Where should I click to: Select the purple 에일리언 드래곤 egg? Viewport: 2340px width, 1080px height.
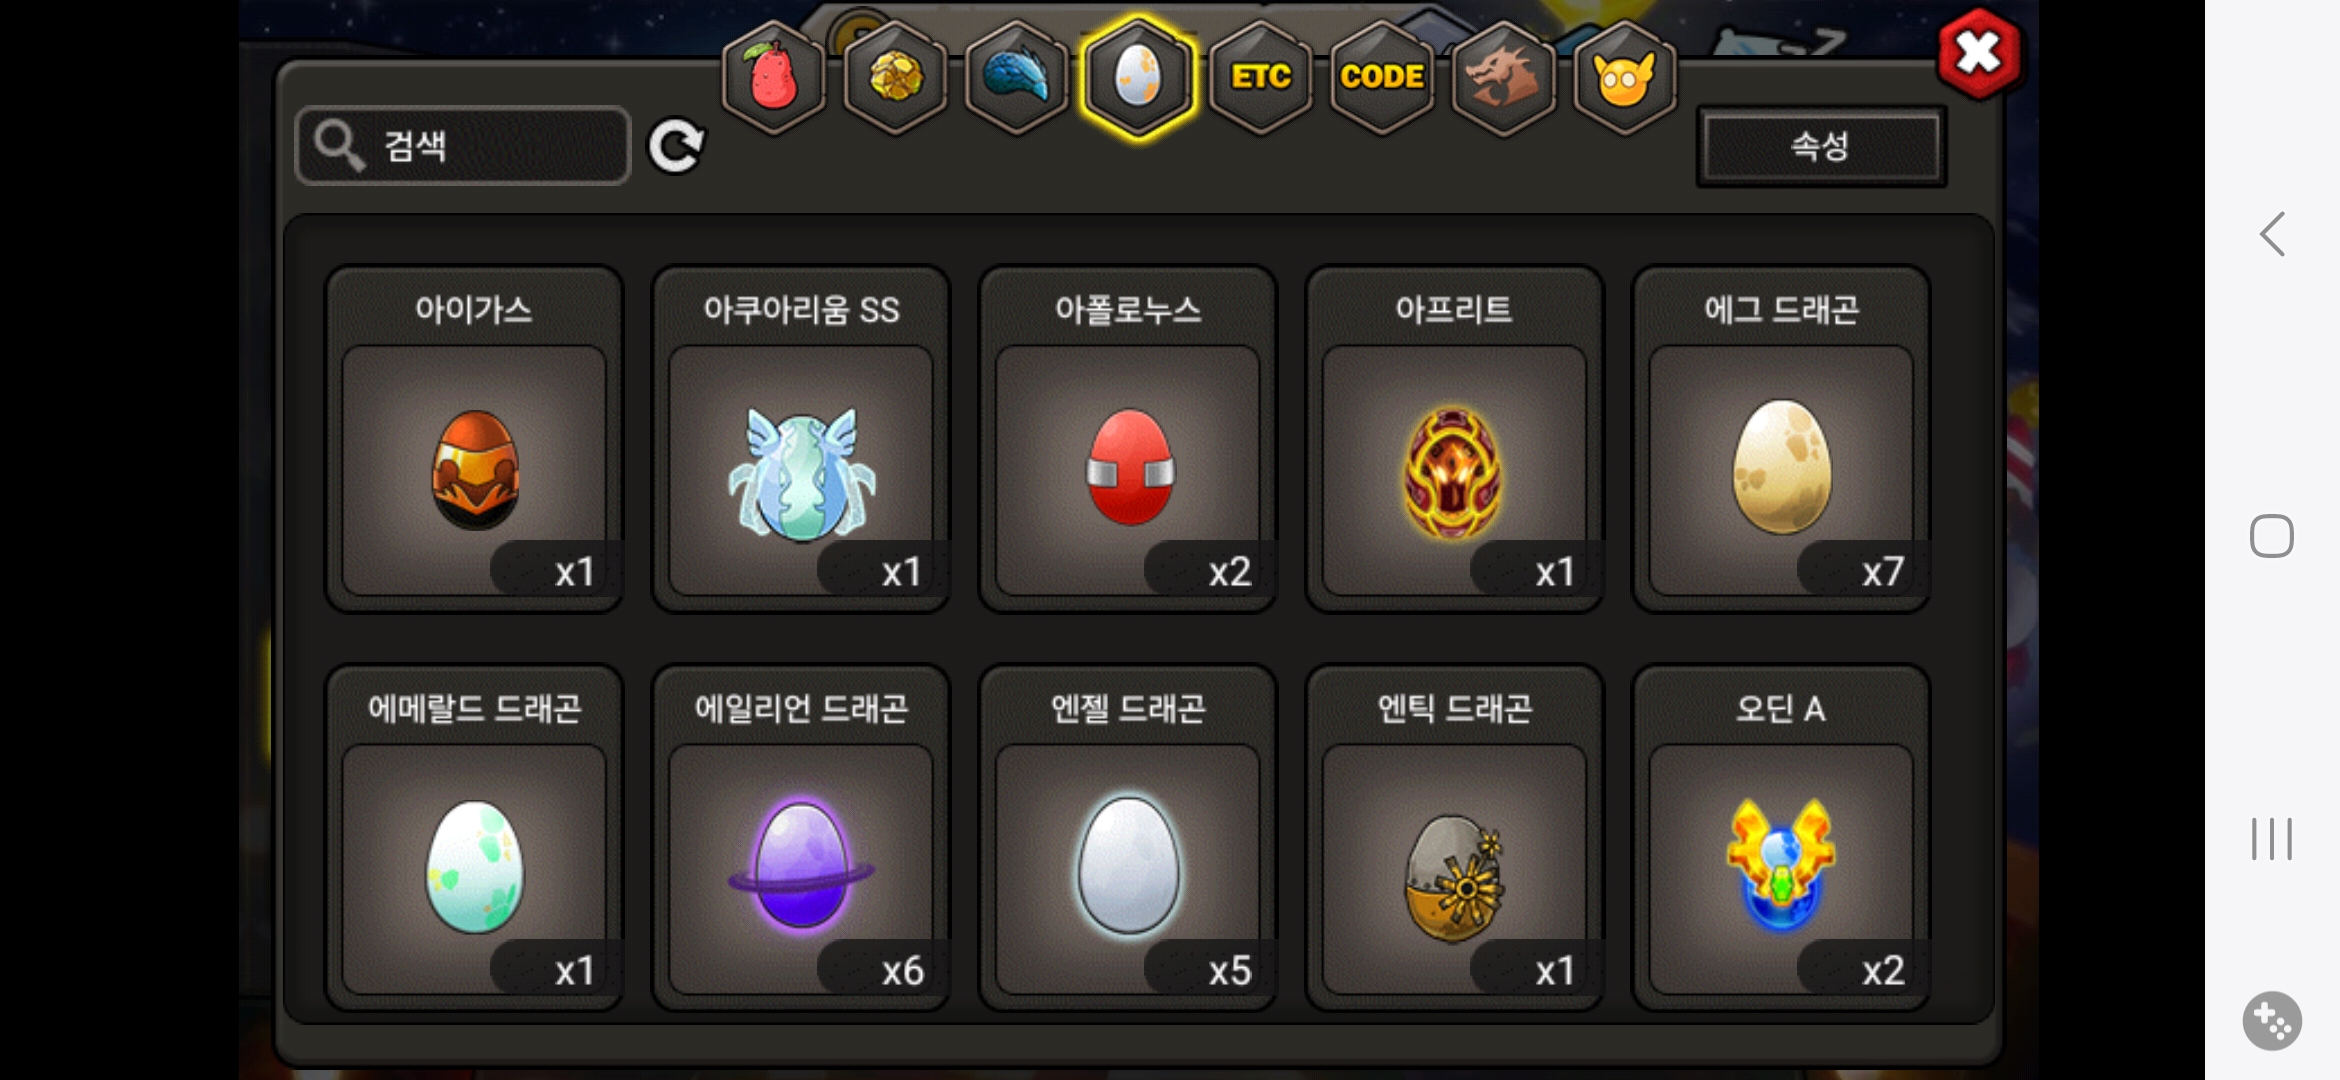[x=801, y=838]
